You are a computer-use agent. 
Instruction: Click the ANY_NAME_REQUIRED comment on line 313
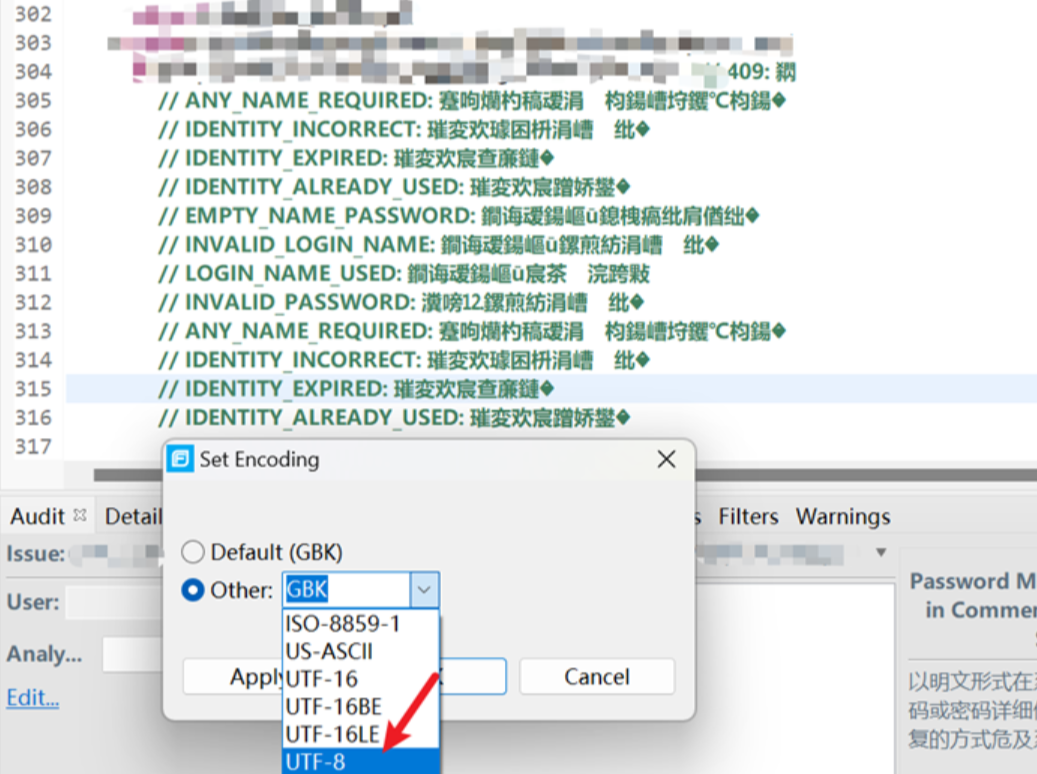point(472,331)
